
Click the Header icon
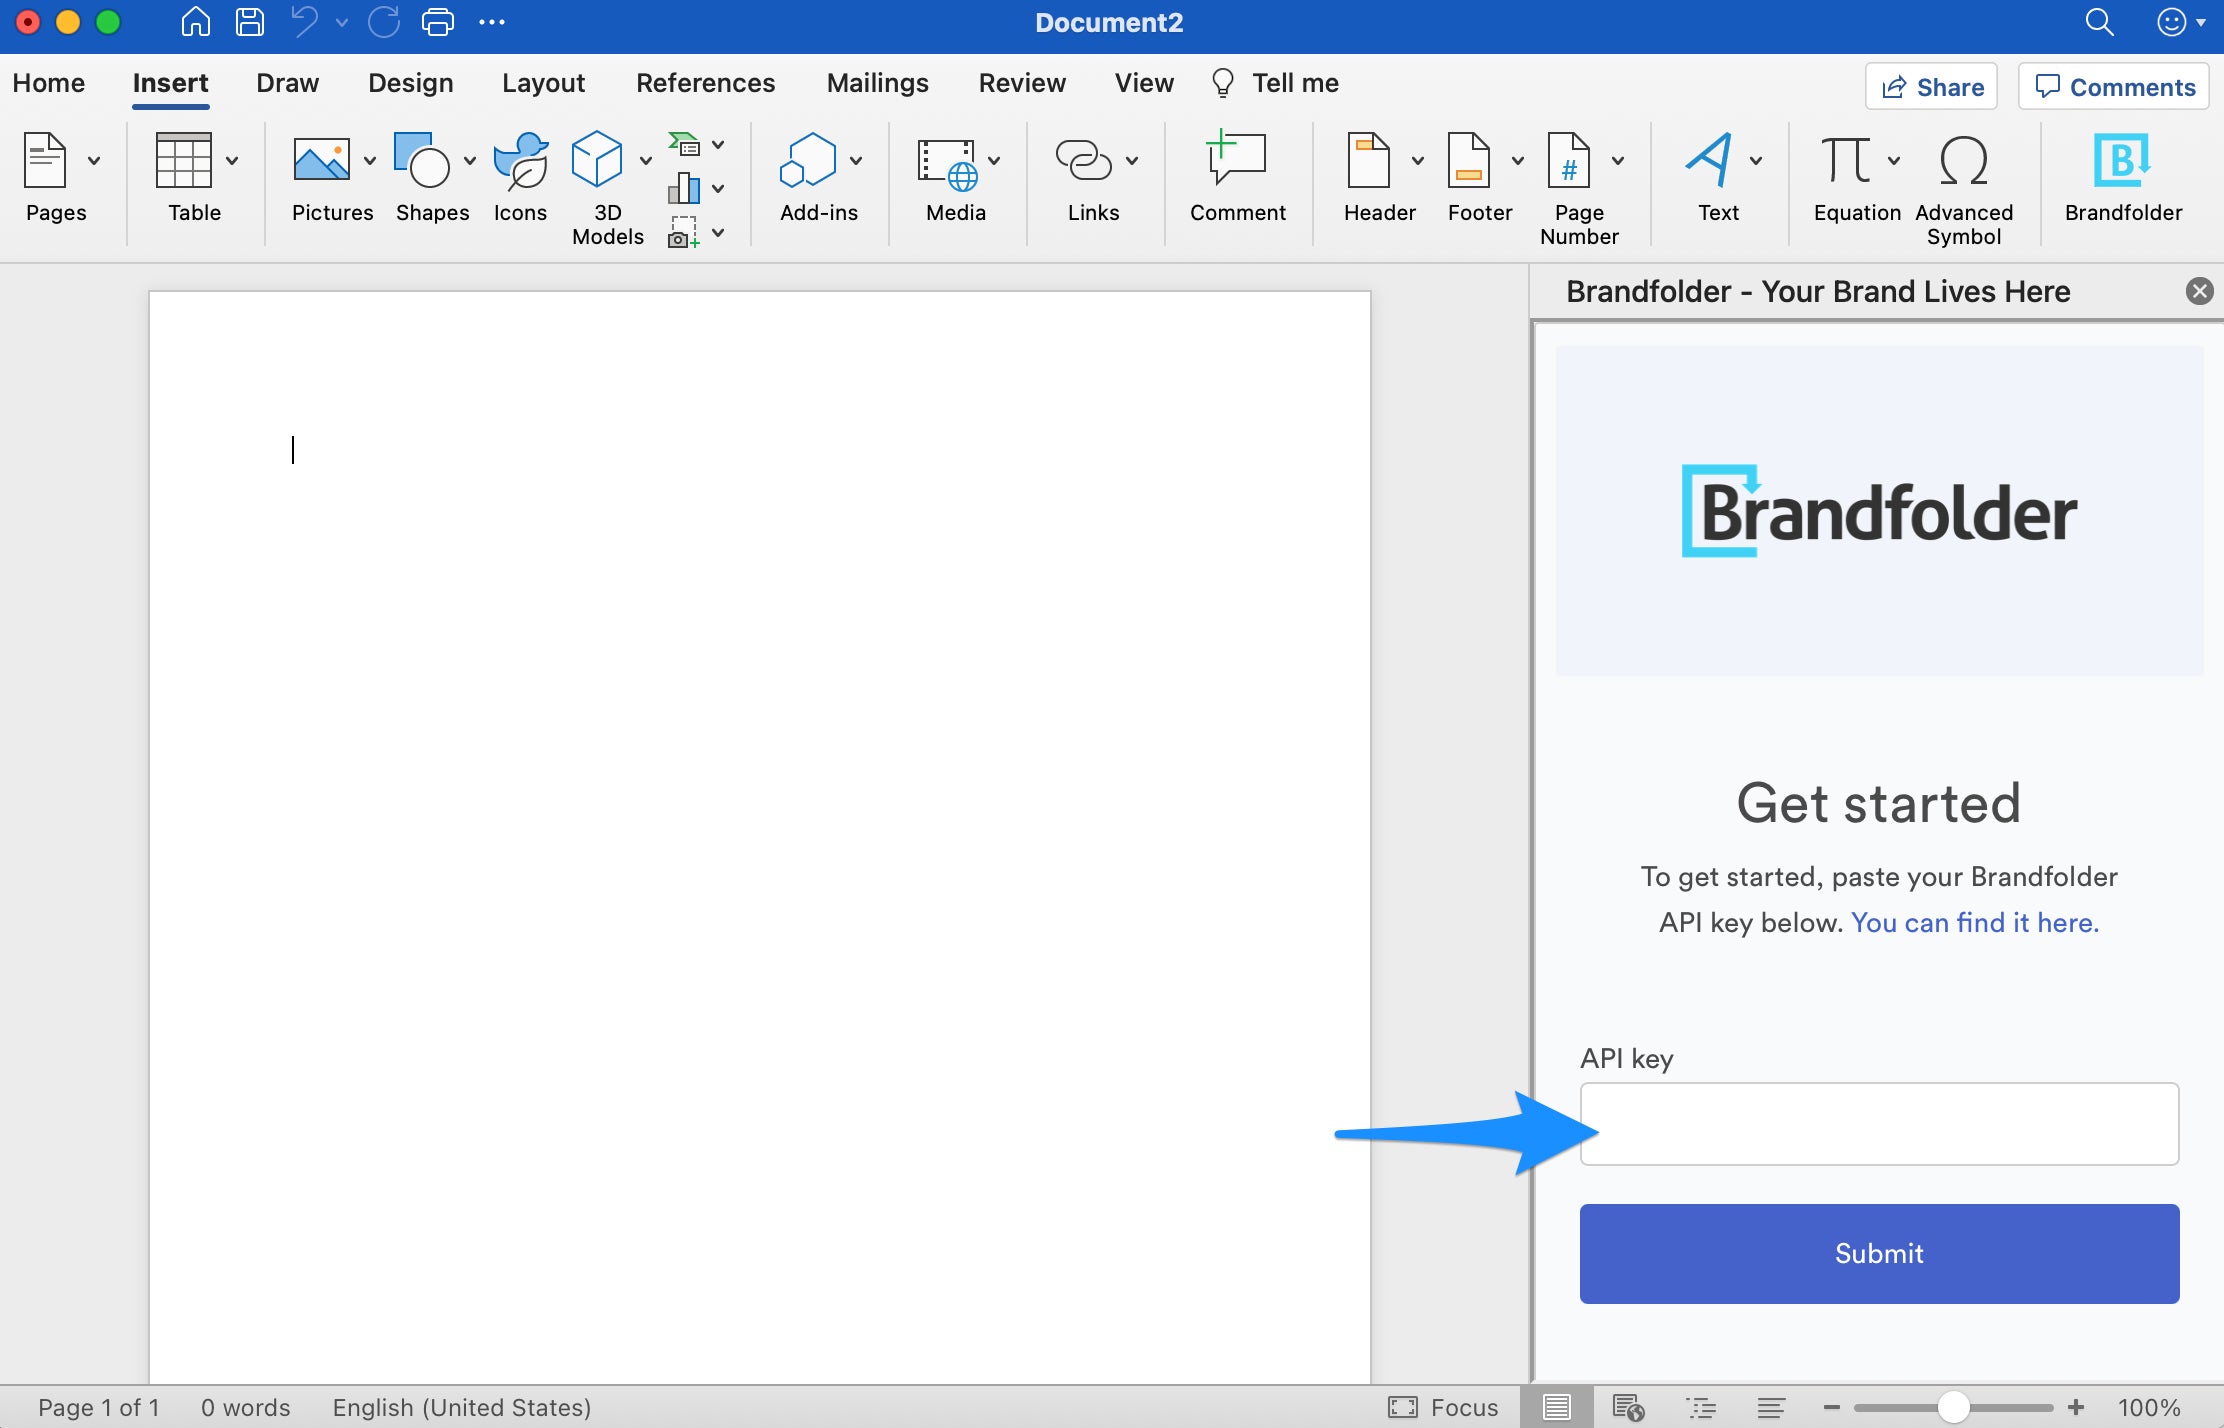1369,160
